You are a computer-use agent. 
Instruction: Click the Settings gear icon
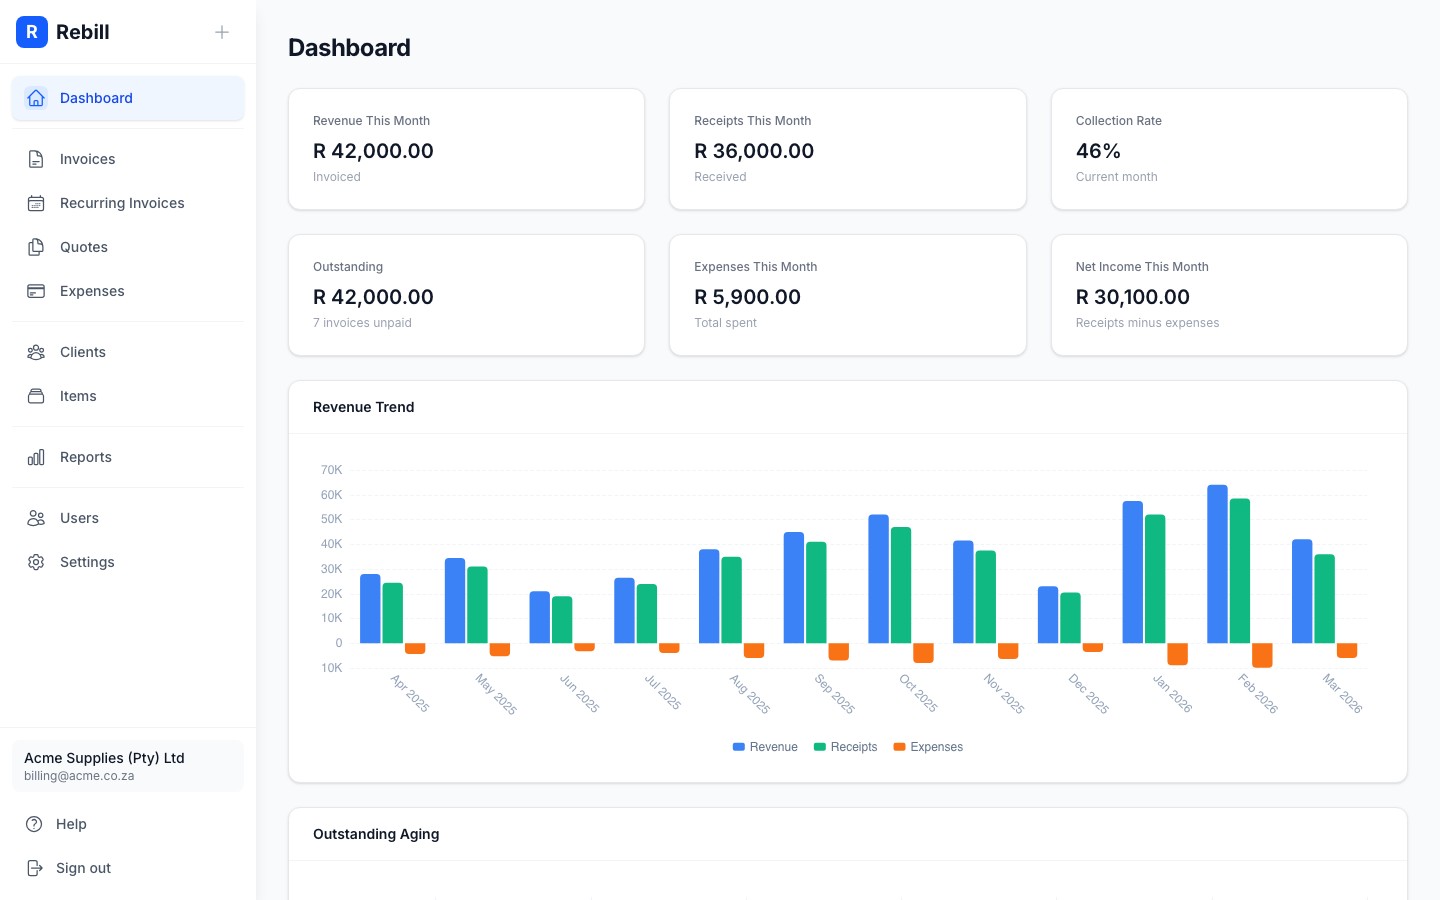click(36, 562)
